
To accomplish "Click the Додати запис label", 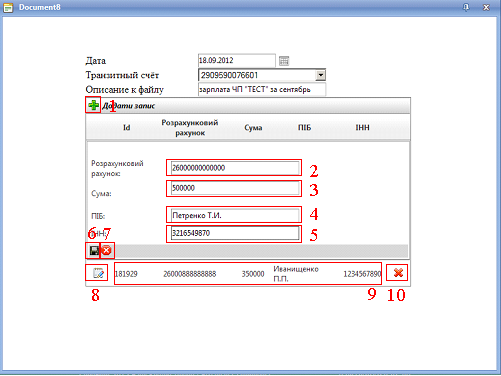I will pos(129,106).
